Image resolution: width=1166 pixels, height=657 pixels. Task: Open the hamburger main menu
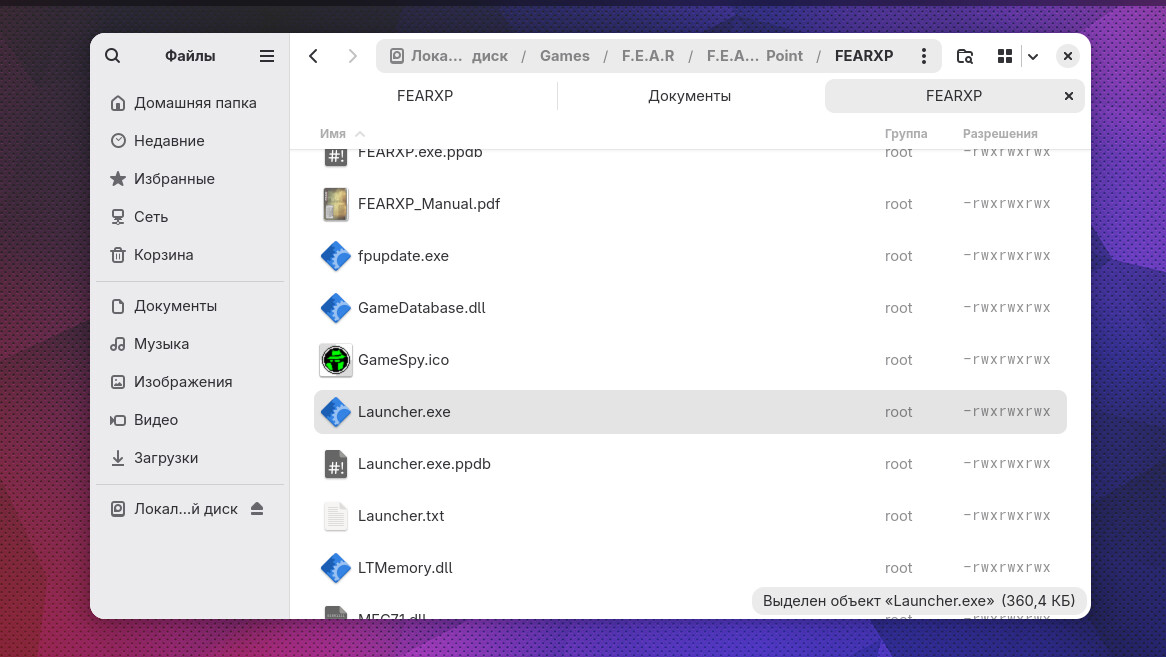tap(267, 56)
